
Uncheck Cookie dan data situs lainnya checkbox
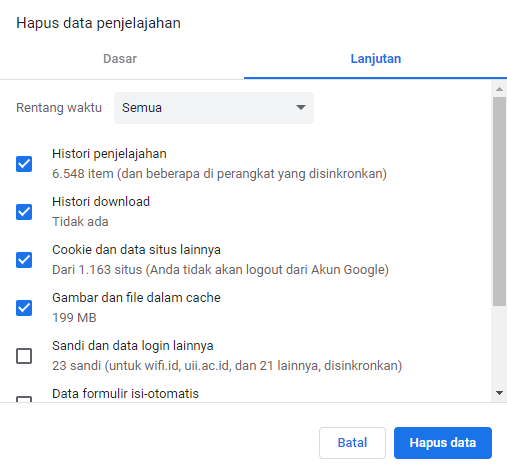pyautogui.click(x=24, y=260)
